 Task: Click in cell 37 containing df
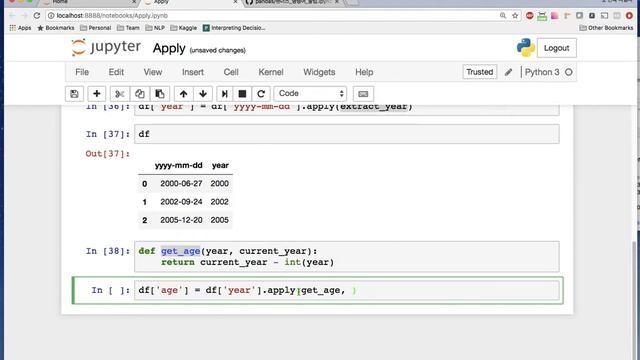coord(347,134)
